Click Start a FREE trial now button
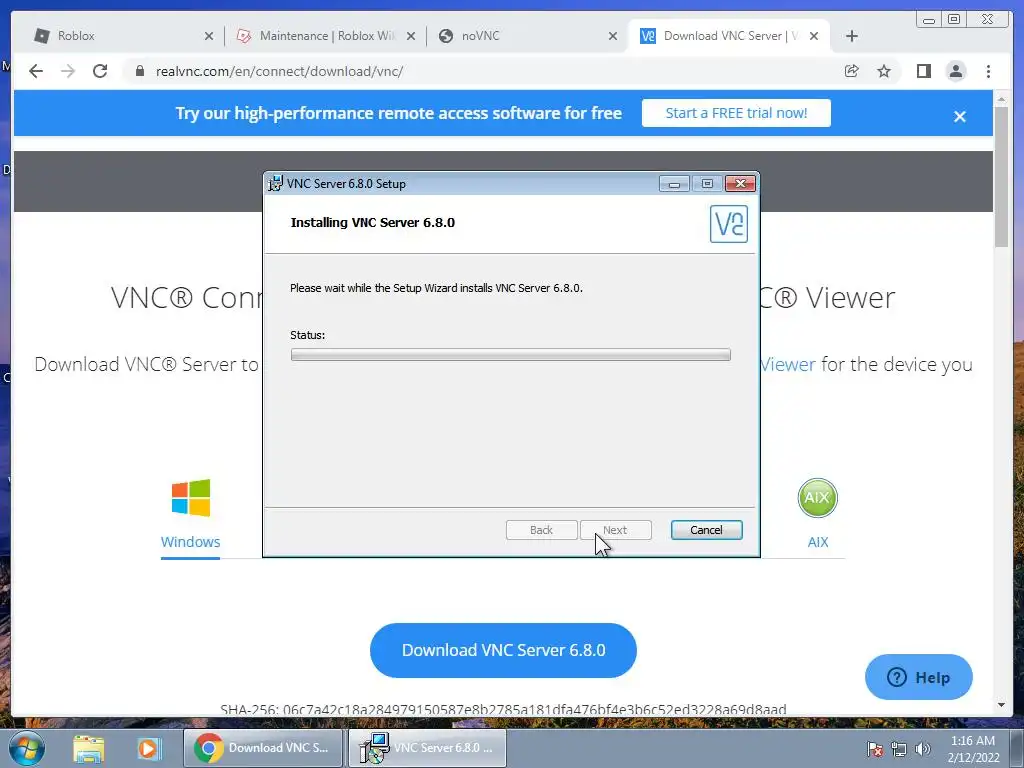The image size is (1024, 768). [736, 113]
